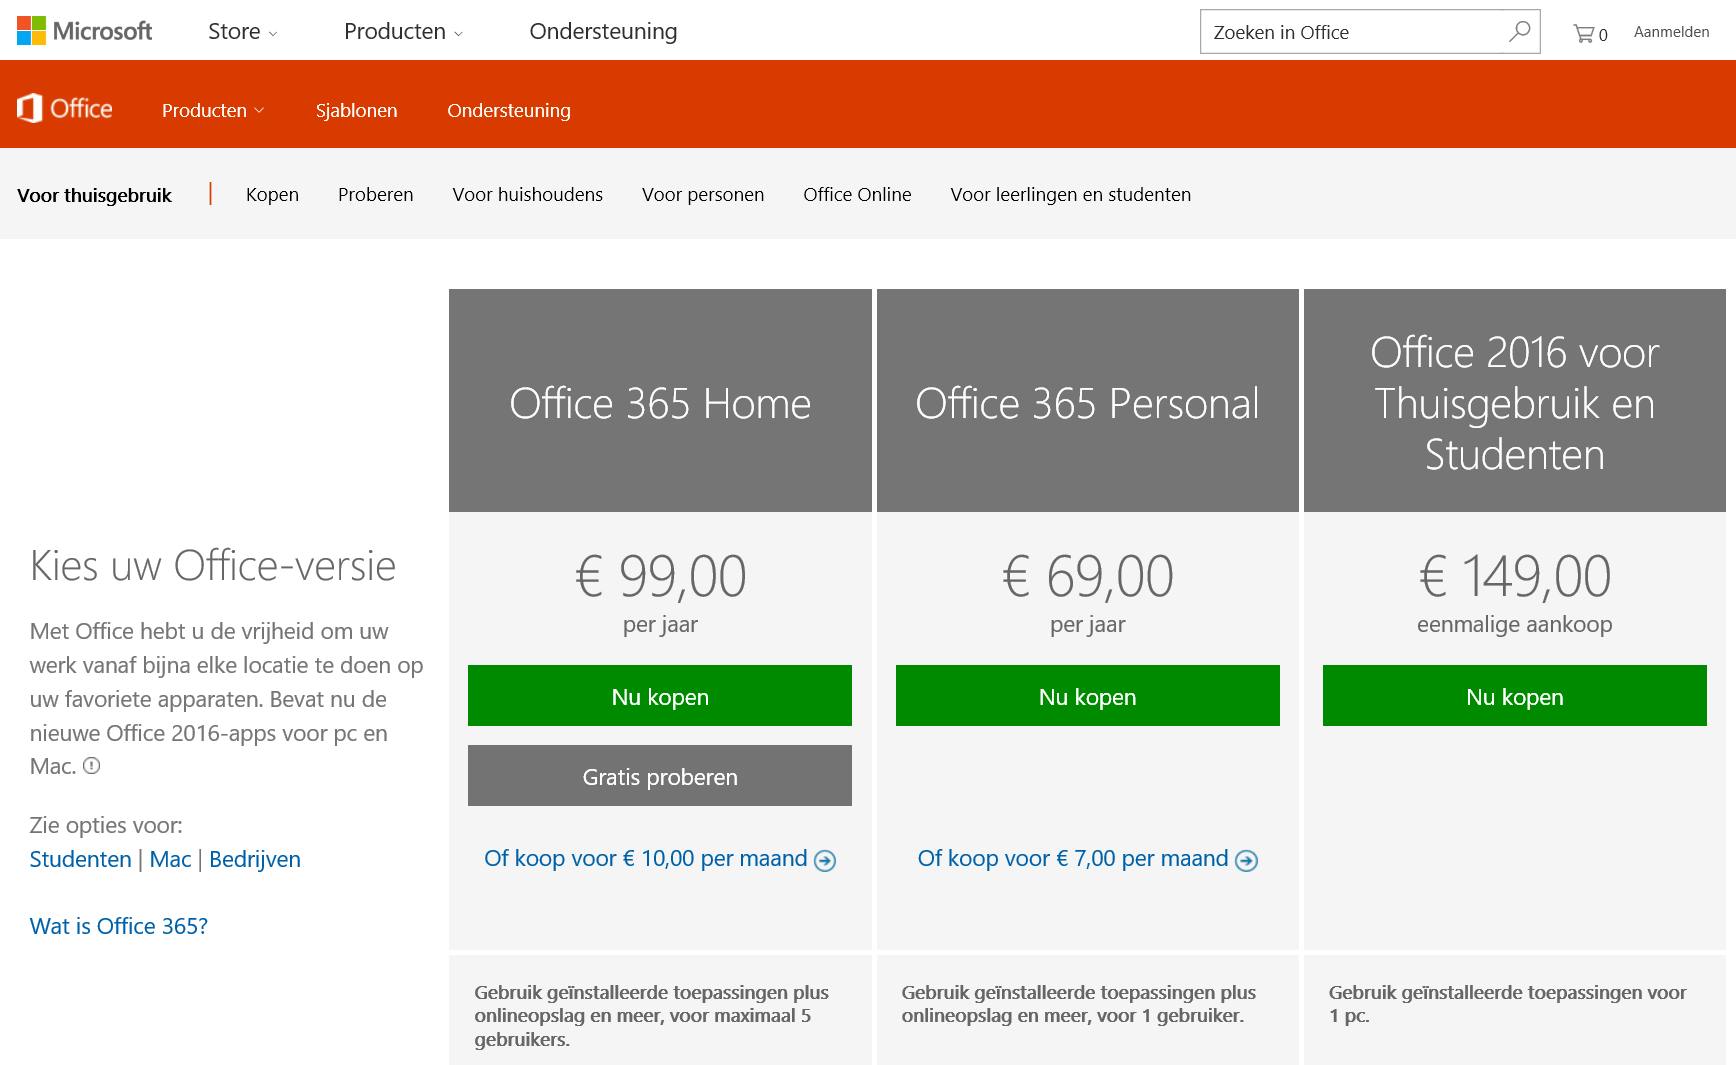Expand Producten dropdown in orange Office bar
The height and width of the screenshot is (1065, 1736).
tap(212, 110)
